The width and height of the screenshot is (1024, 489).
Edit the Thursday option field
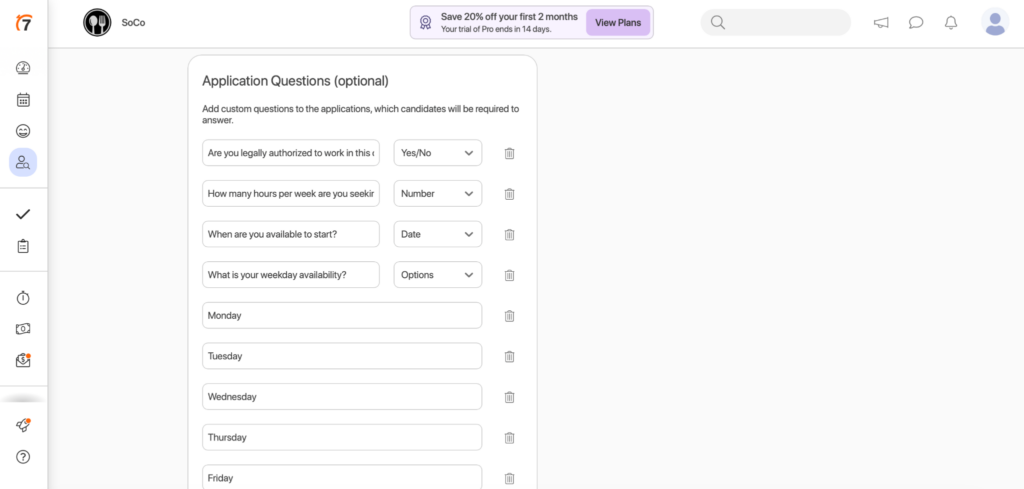342,437
